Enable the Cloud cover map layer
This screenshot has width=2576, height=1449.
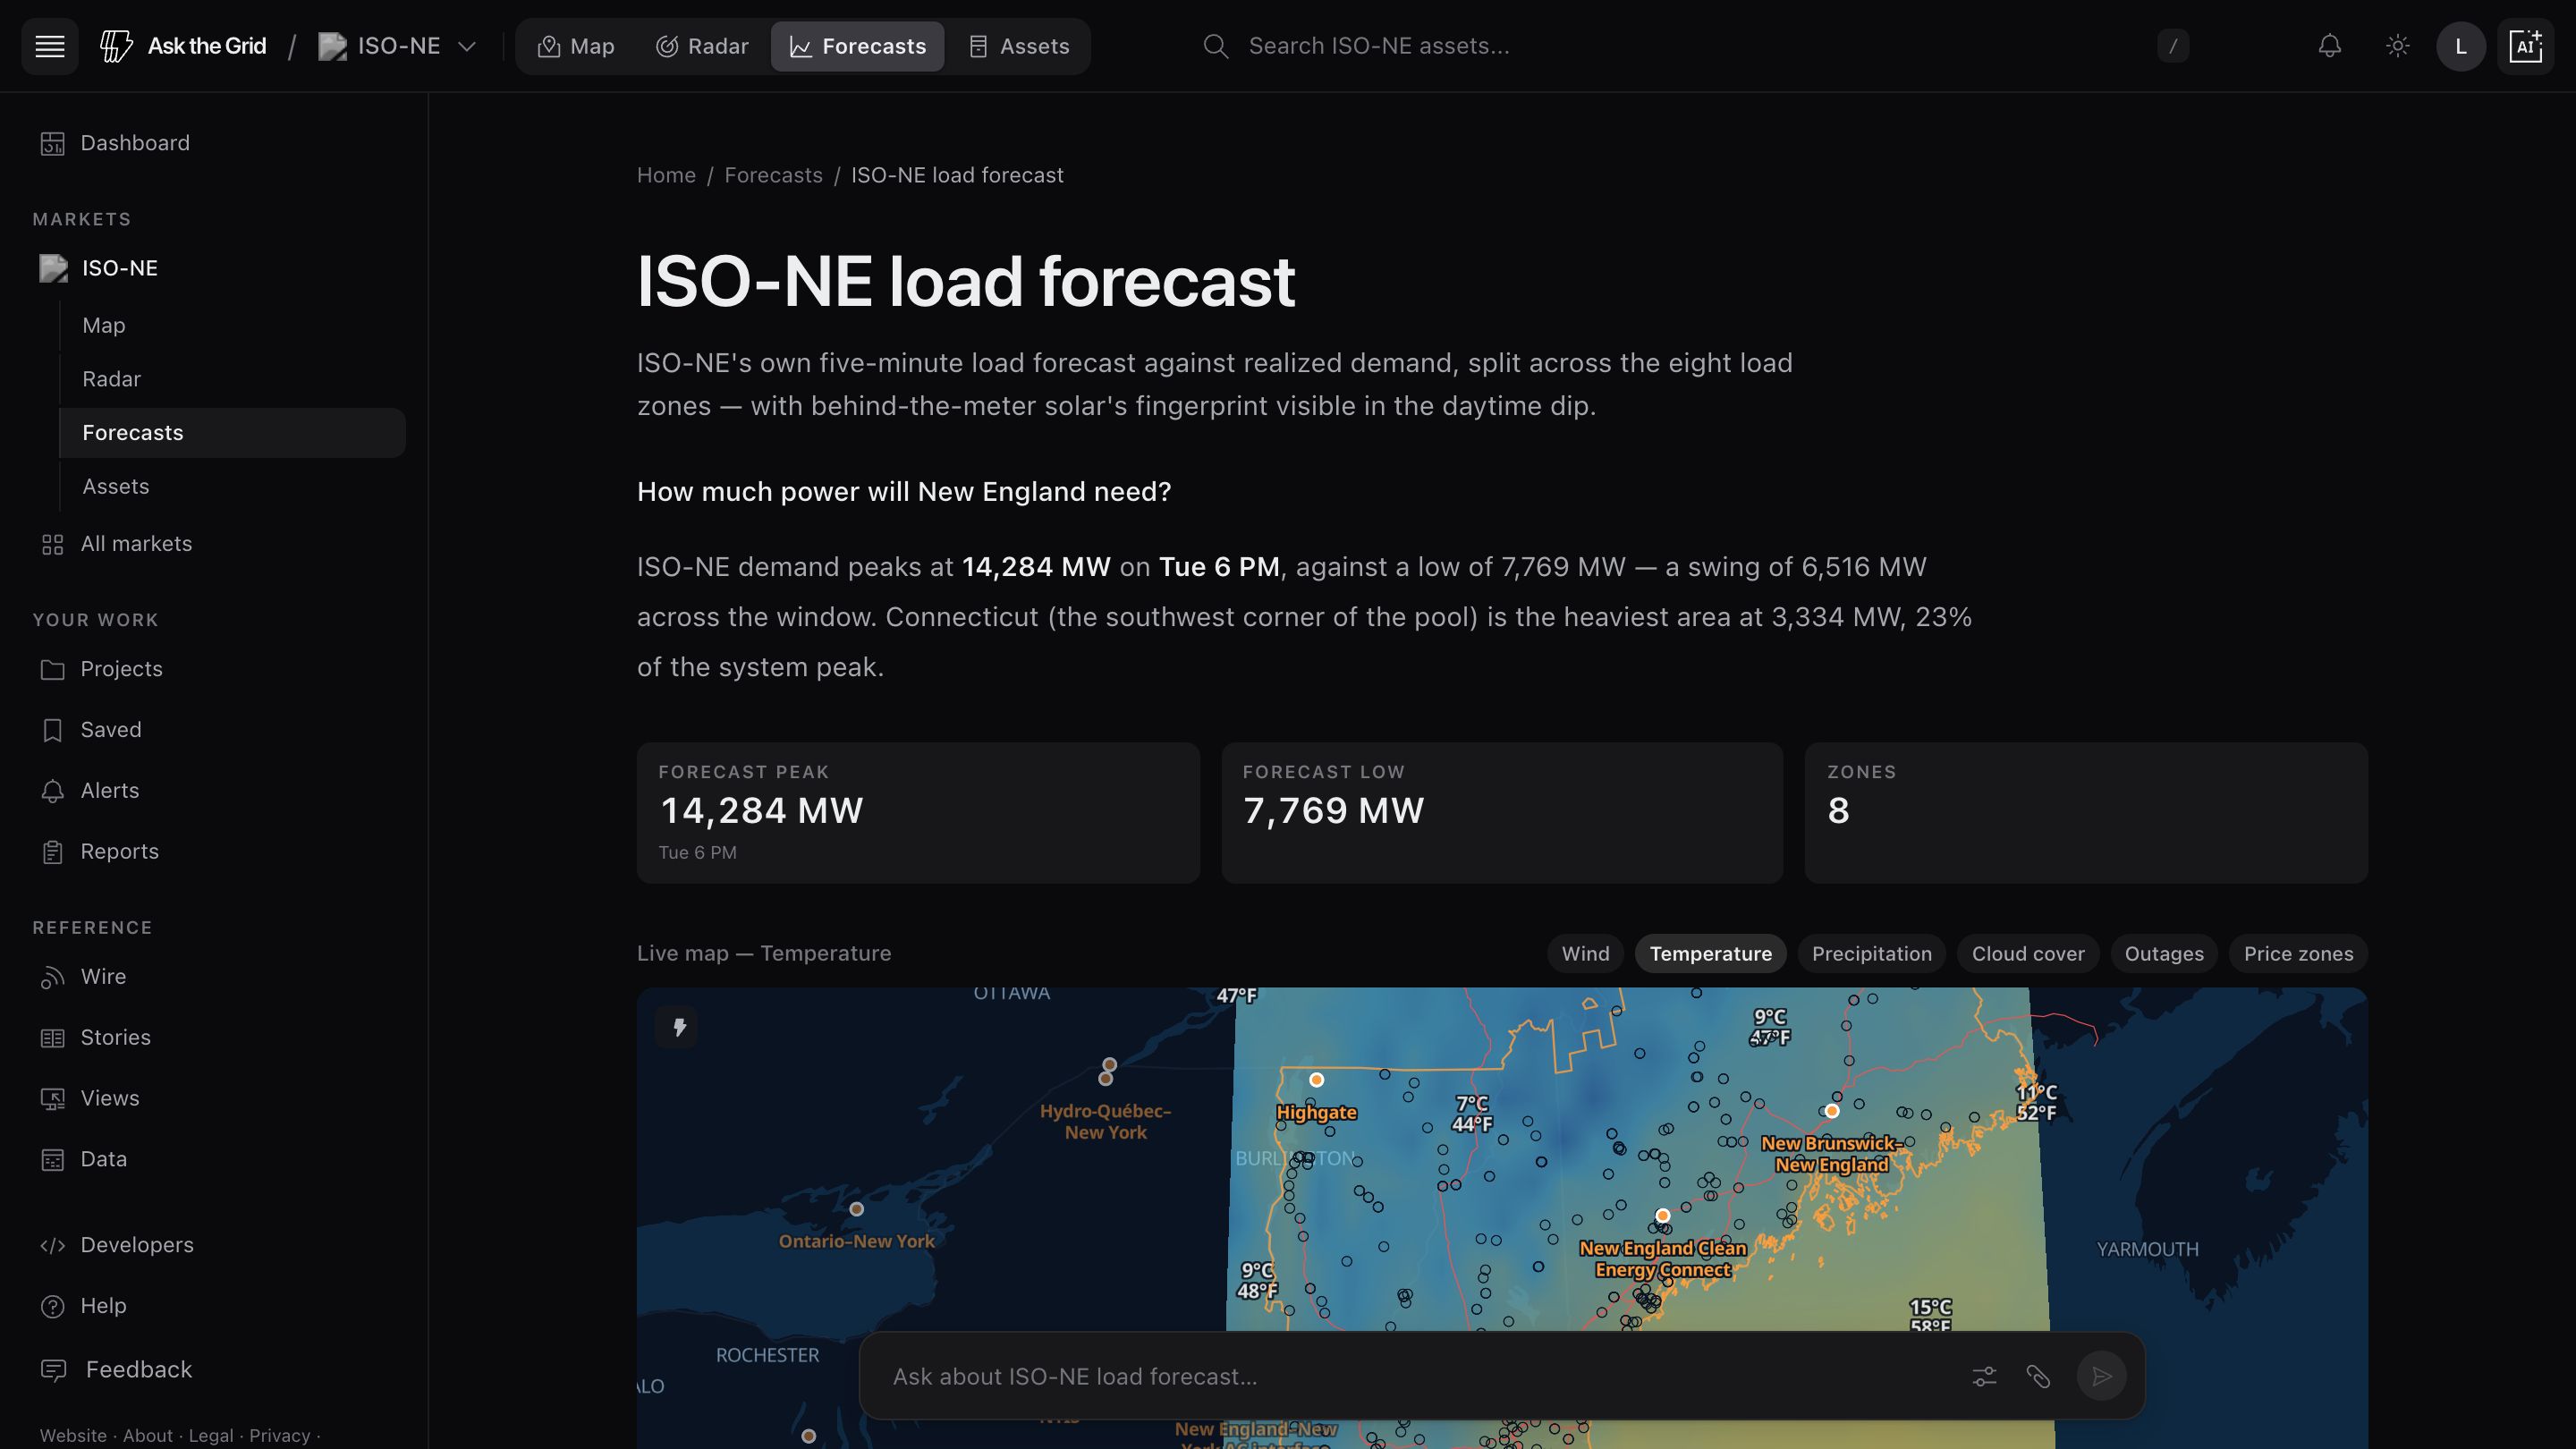click(2027, 954)
